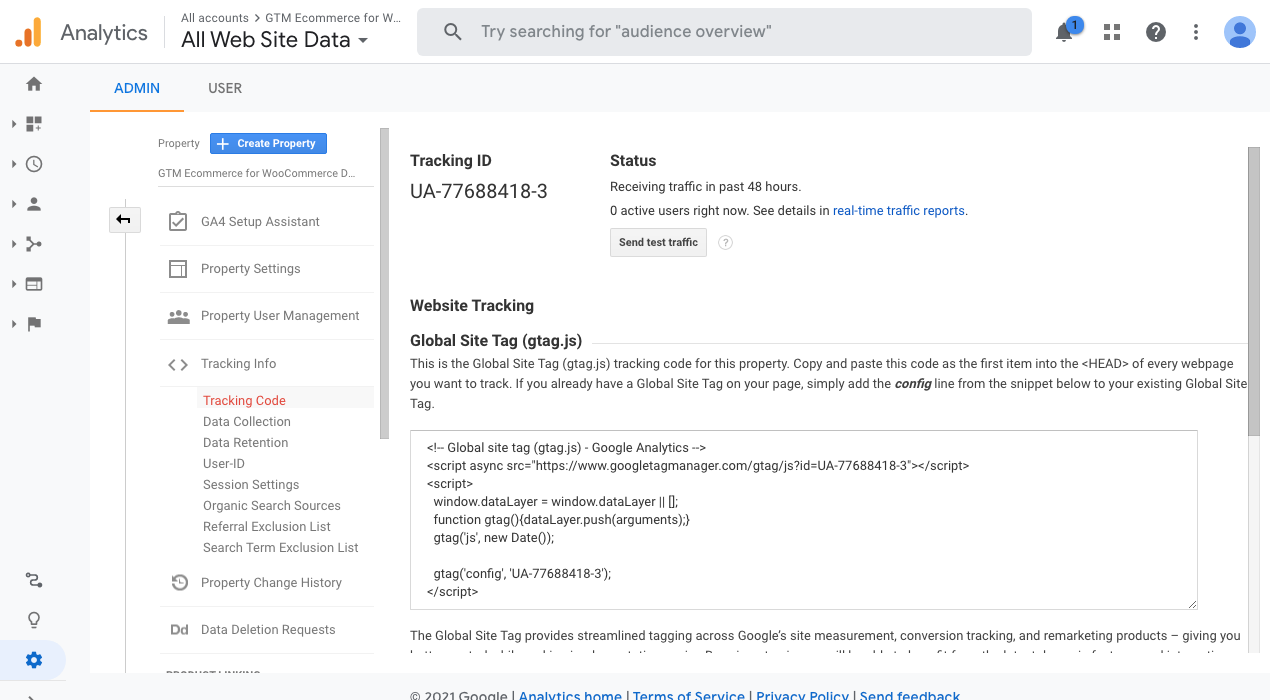Click the GA4 Setup Assistant checkbox icon
Screen dimensions: 1270x700
[x=178, y=222]
